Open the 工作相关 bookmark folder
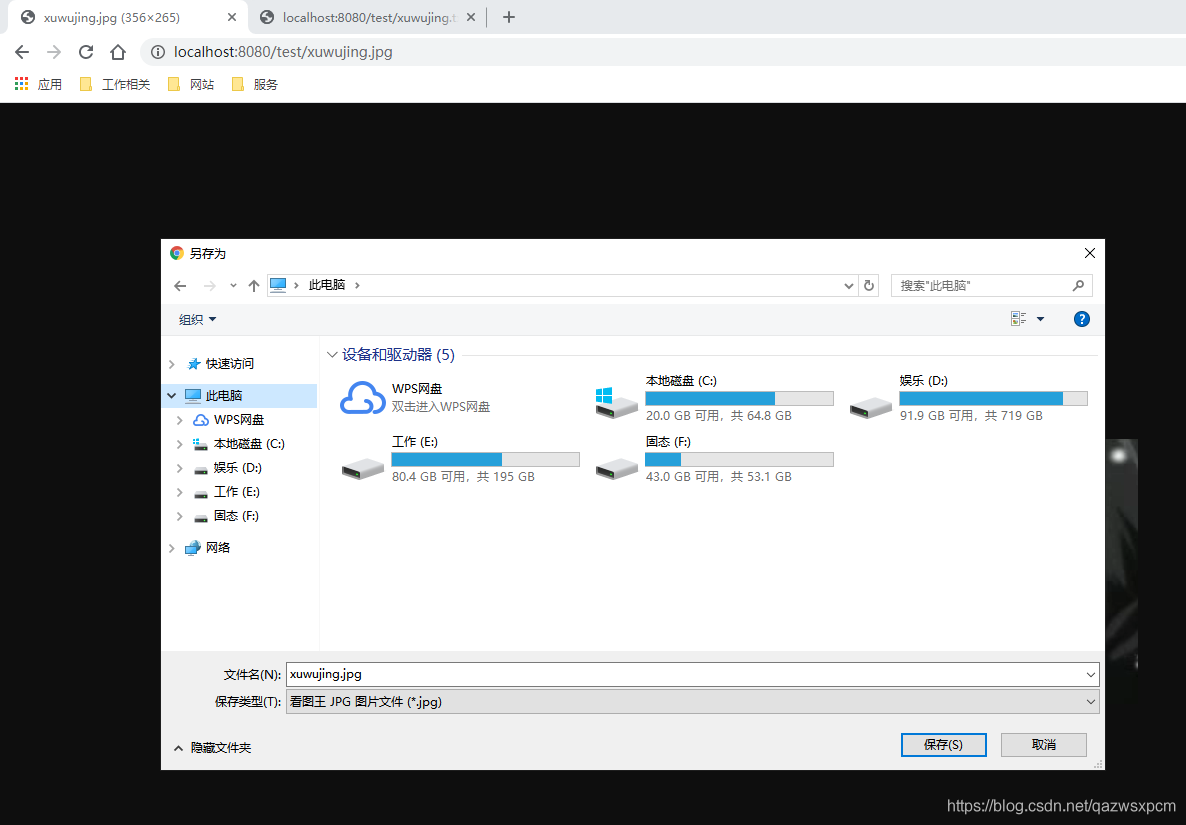Viewport: 1186px width, 825px height. pos(115,84)
